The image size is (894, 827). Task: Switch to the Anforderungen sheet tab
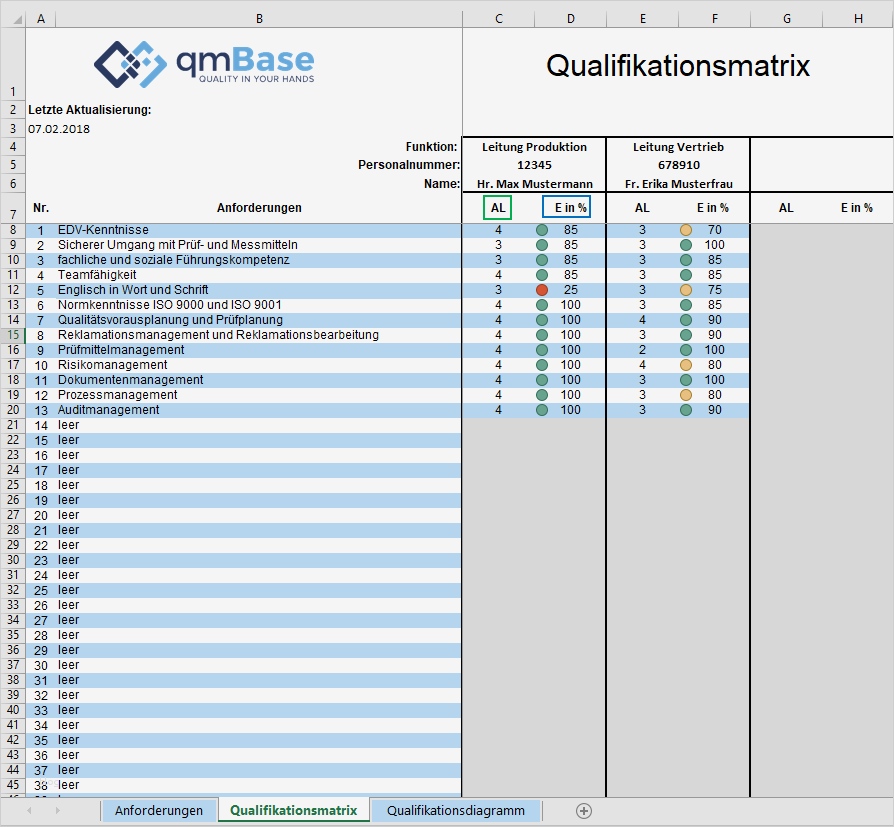point(158,811)
